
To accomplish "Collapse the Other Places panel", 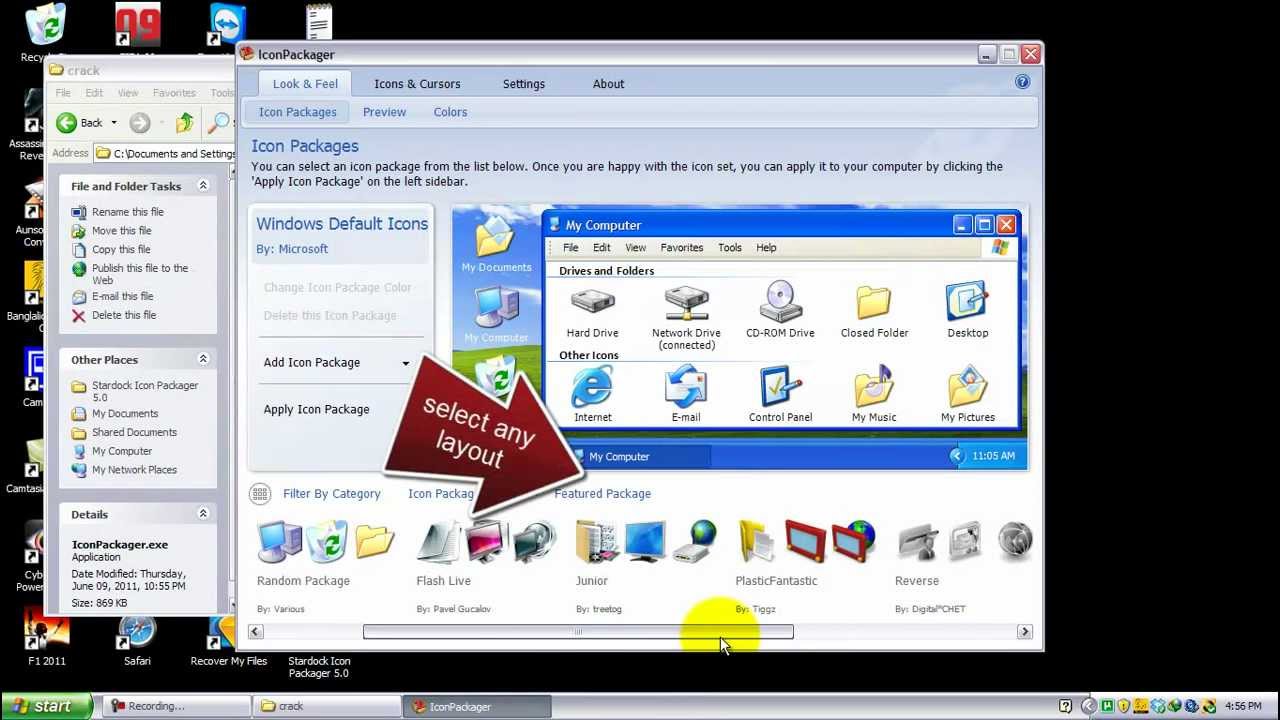I will [x=203, y=359].
